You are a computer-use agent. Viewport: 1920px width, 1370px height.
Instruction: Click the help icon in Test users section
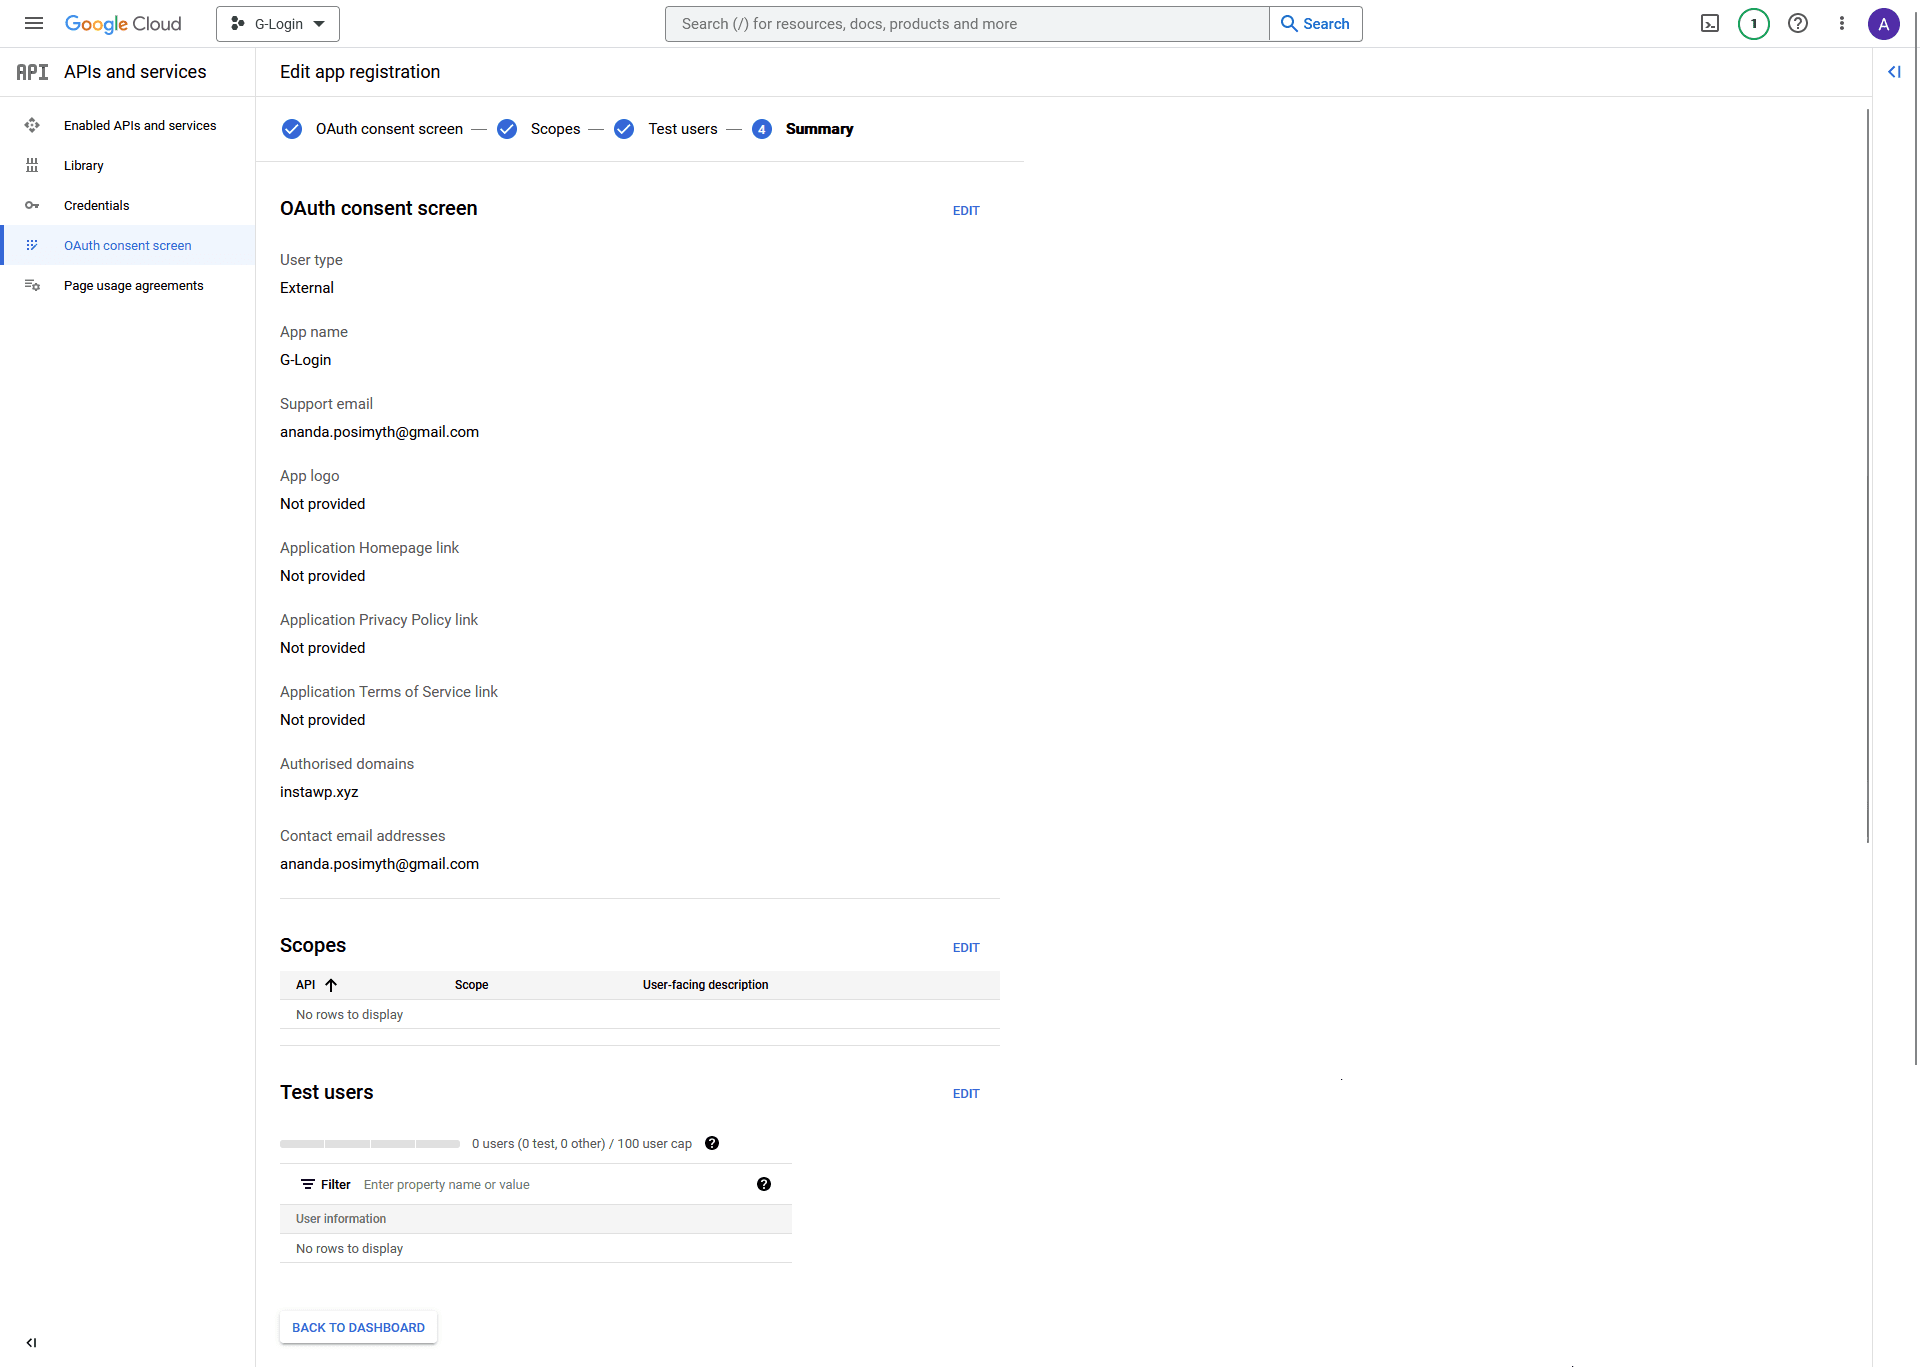pyautogui.click(x=712, y=1143)
